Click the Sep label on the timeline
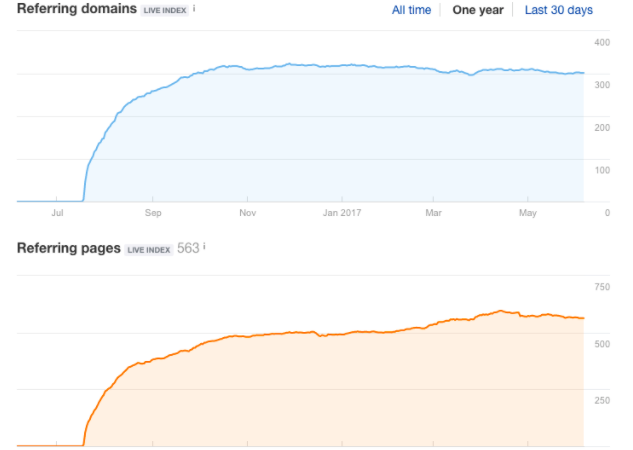The height and width of the screenshot is (450, 633). (153, 212)
